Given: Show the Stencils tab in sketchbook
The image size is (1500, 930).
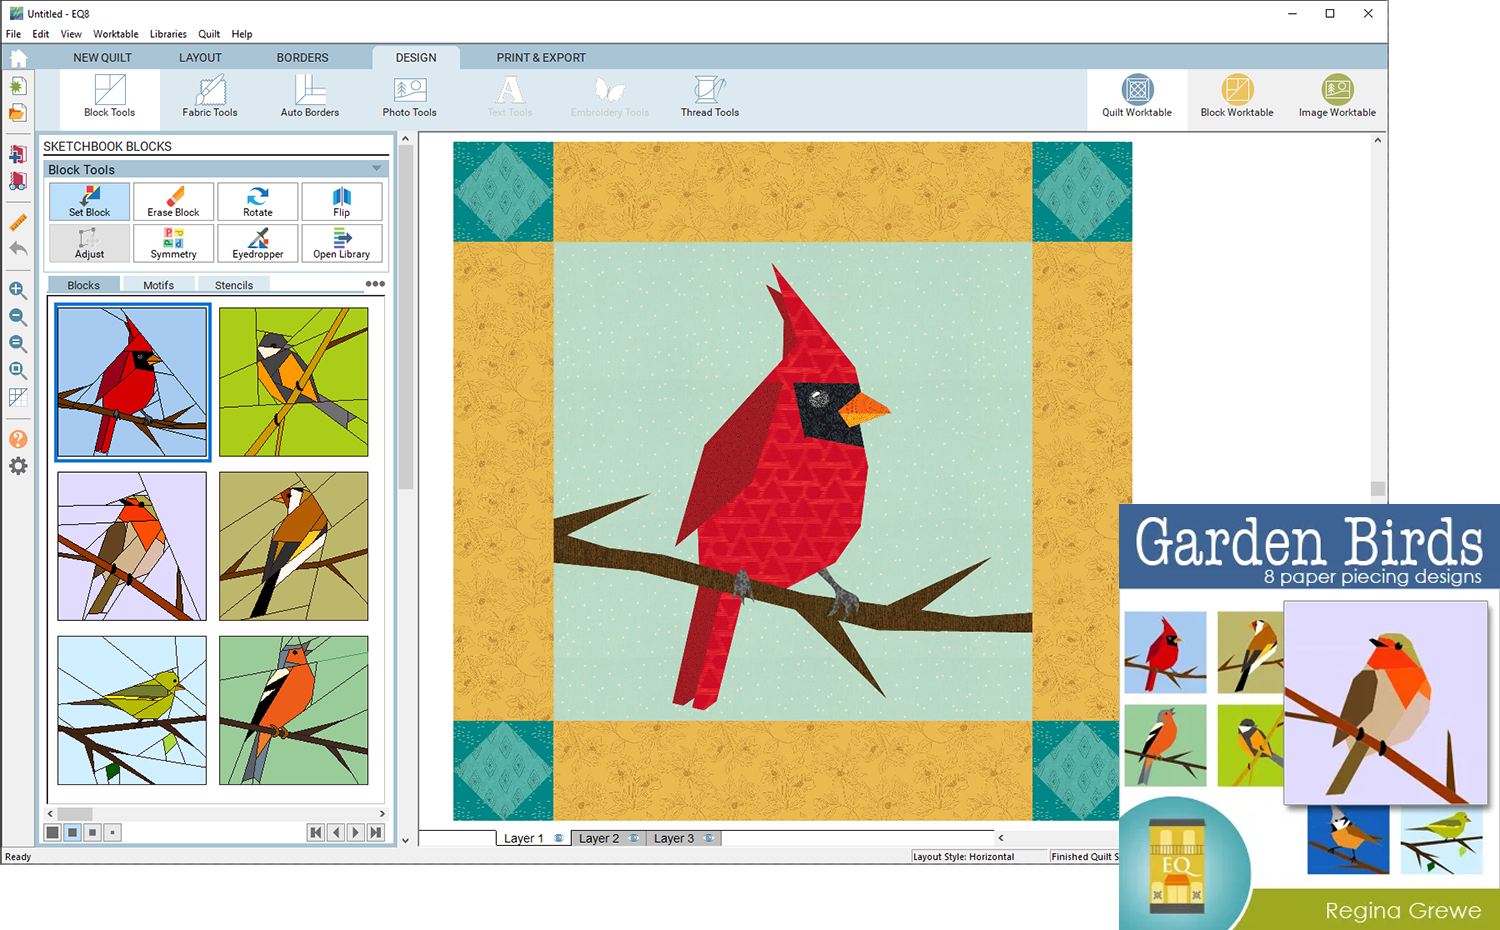Looking at the screenshot, I should click(x=234, y=285).
